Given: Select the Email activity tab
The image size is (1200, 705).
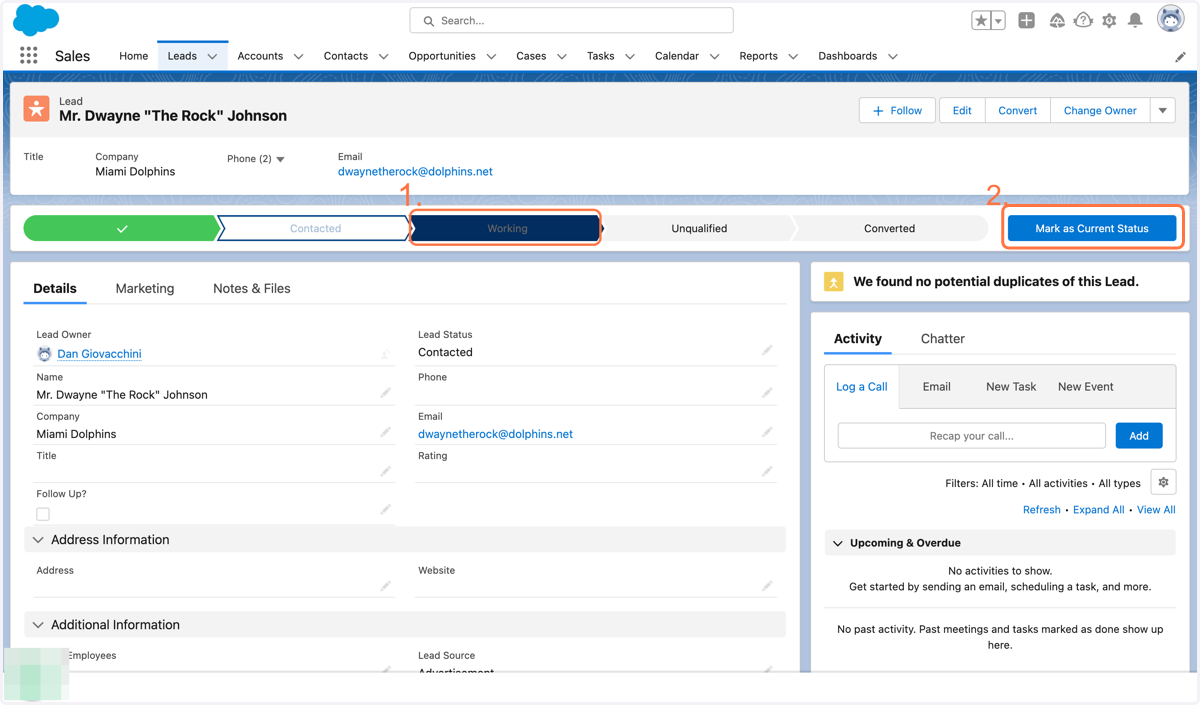Looking at the screenshot, I should coord(936,387).
